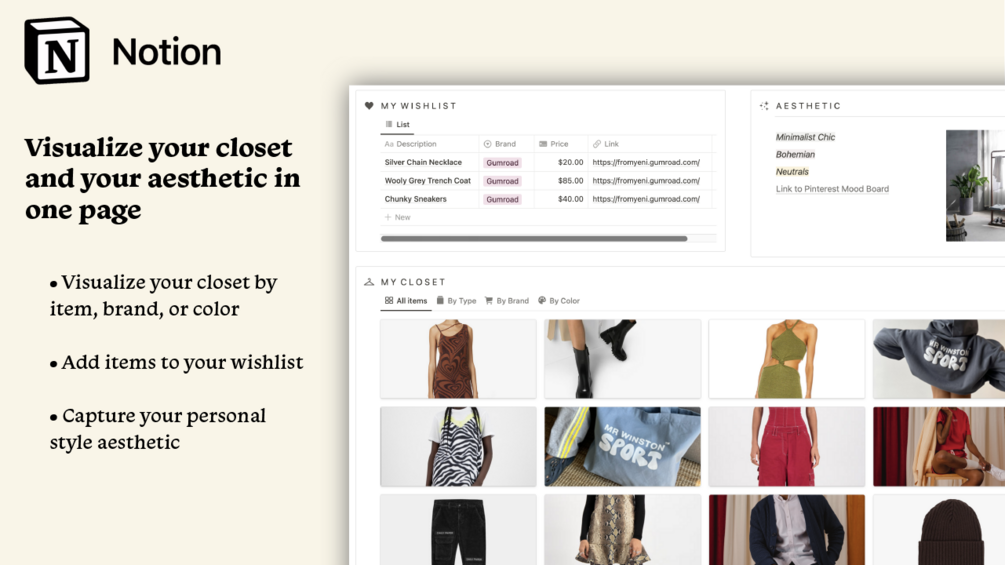Open Link to Pinterest Mood Board
Viewport: 1005px width, 565px height.
coord(832,189)
